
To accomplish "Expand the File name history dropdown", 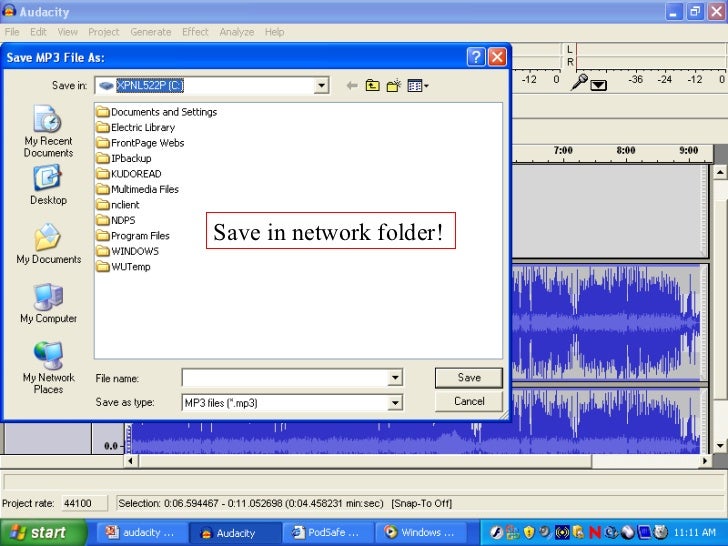I will pos(395,378).
